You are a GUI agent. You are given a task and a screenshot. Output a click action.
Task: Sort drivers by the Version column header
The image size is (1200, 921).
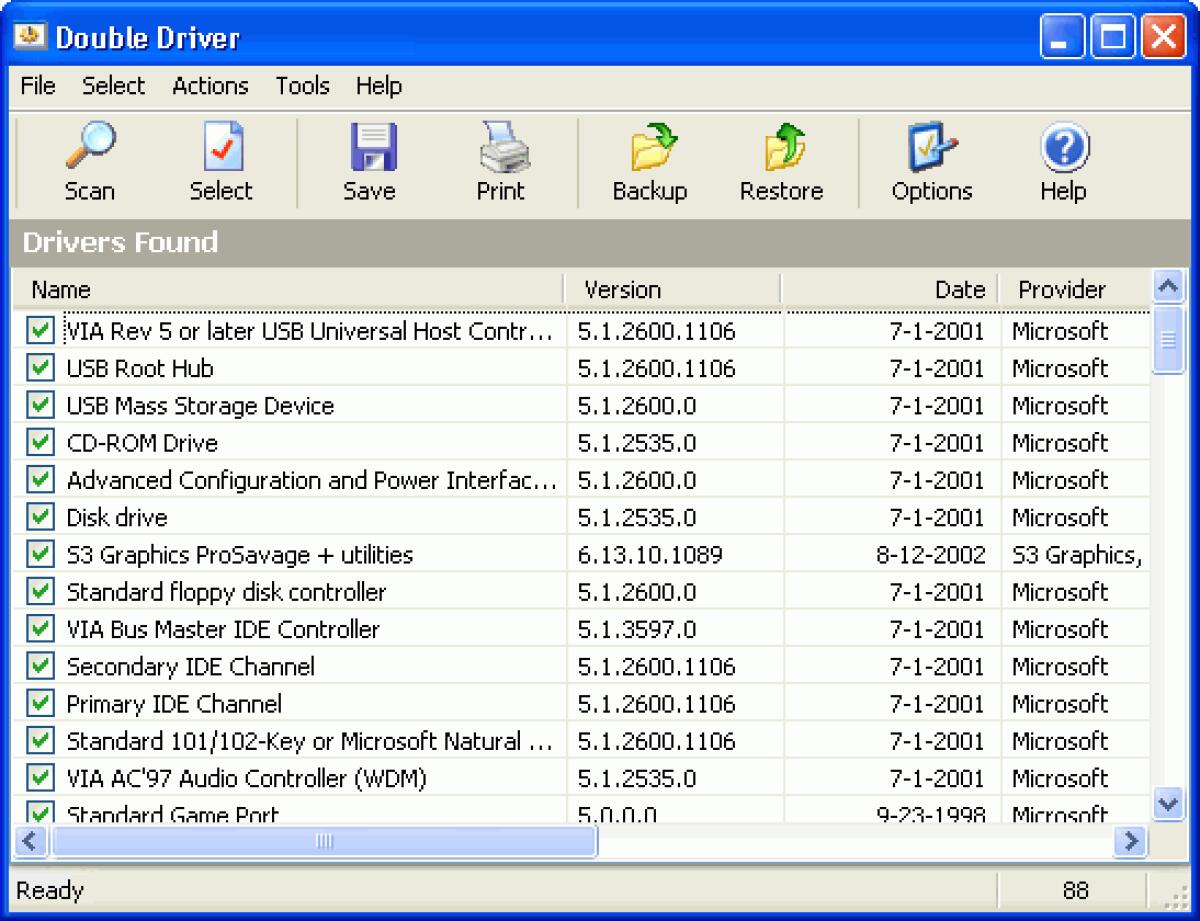pos(621,289)
